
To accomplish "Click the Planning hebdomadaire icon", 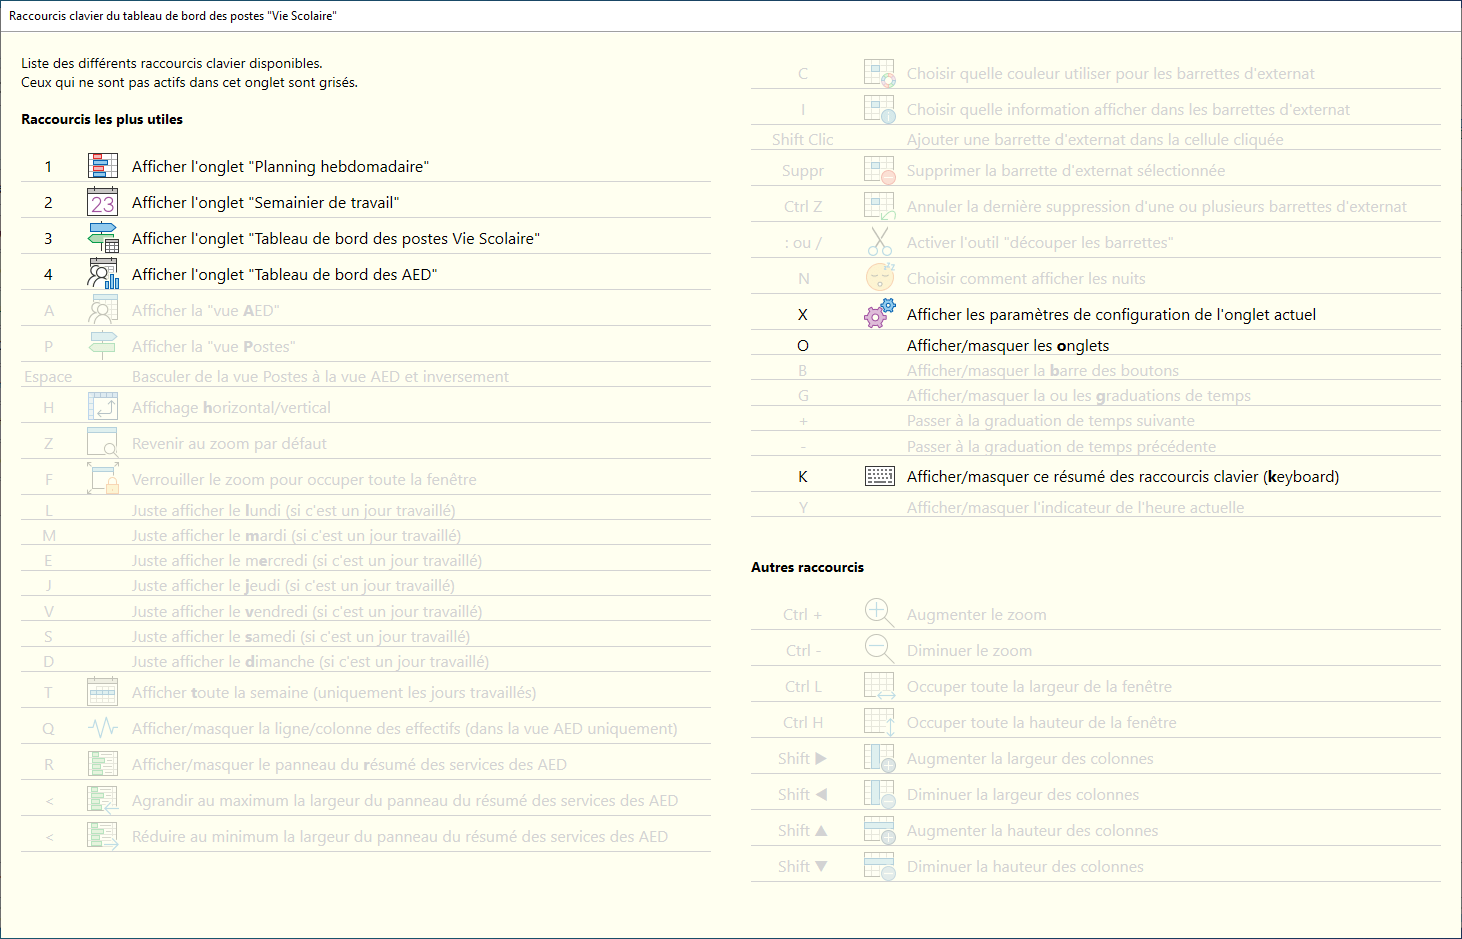I will click(x=103, y=166).
